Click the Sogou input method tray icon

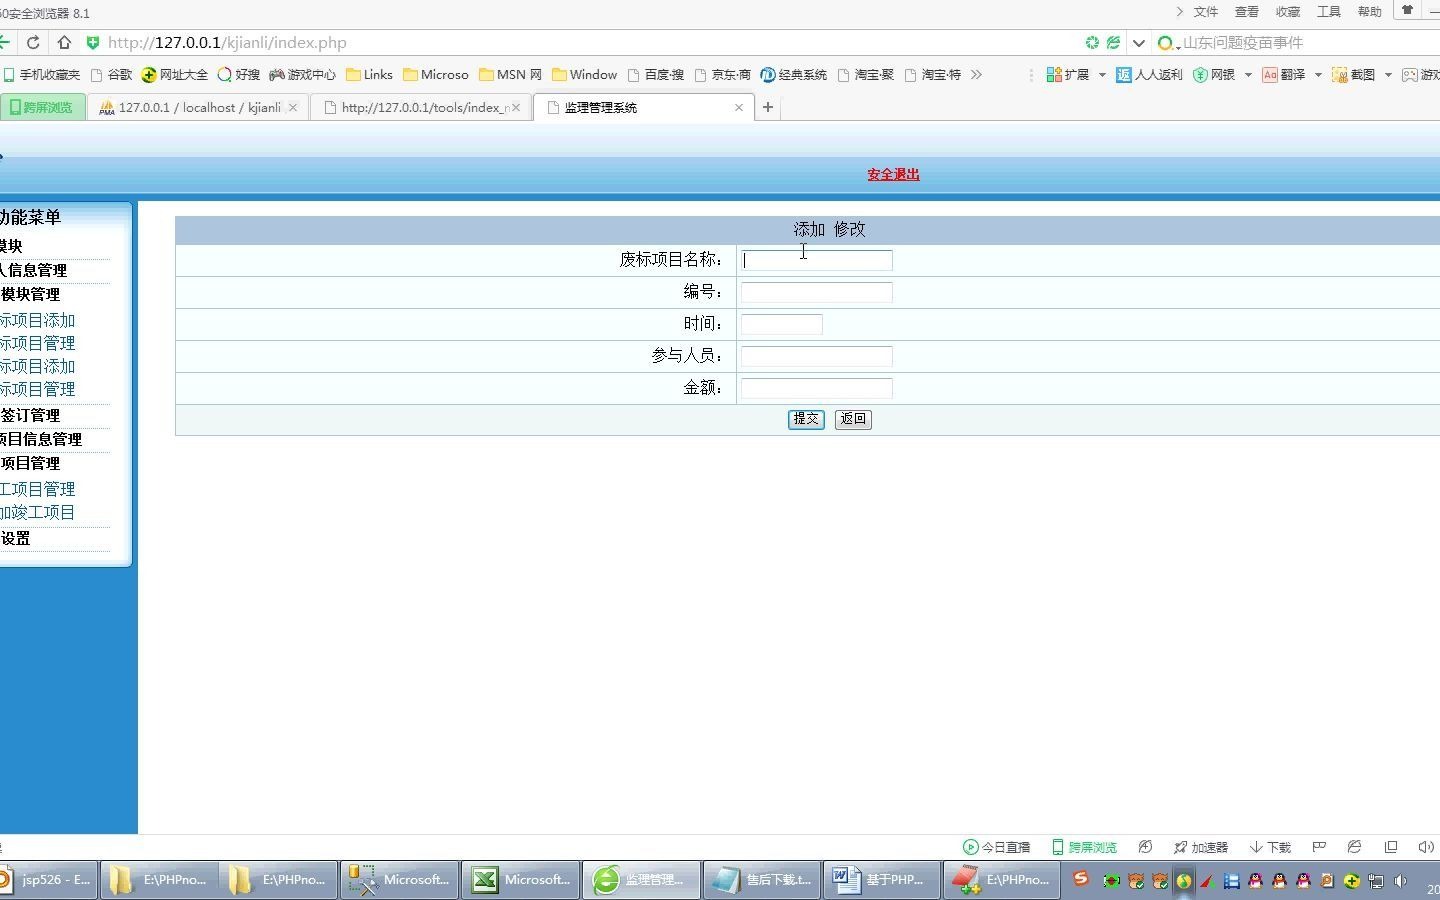point(1080,879)
